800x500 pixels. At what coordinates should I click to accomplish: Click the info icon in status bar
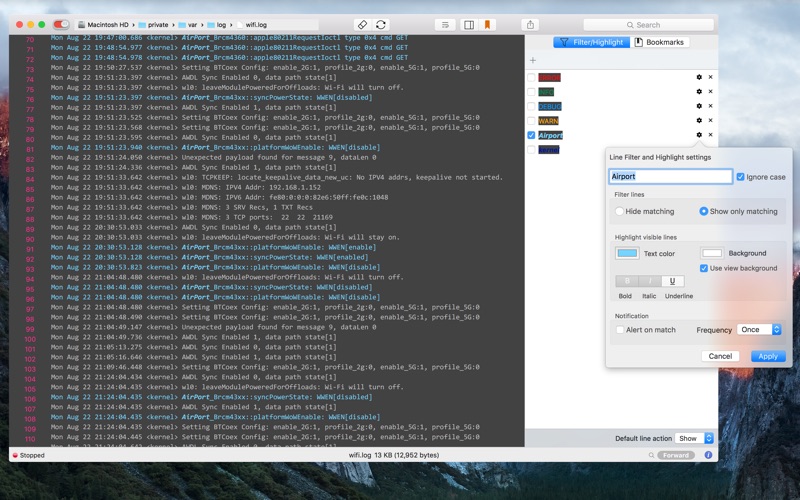click(708, 455)
